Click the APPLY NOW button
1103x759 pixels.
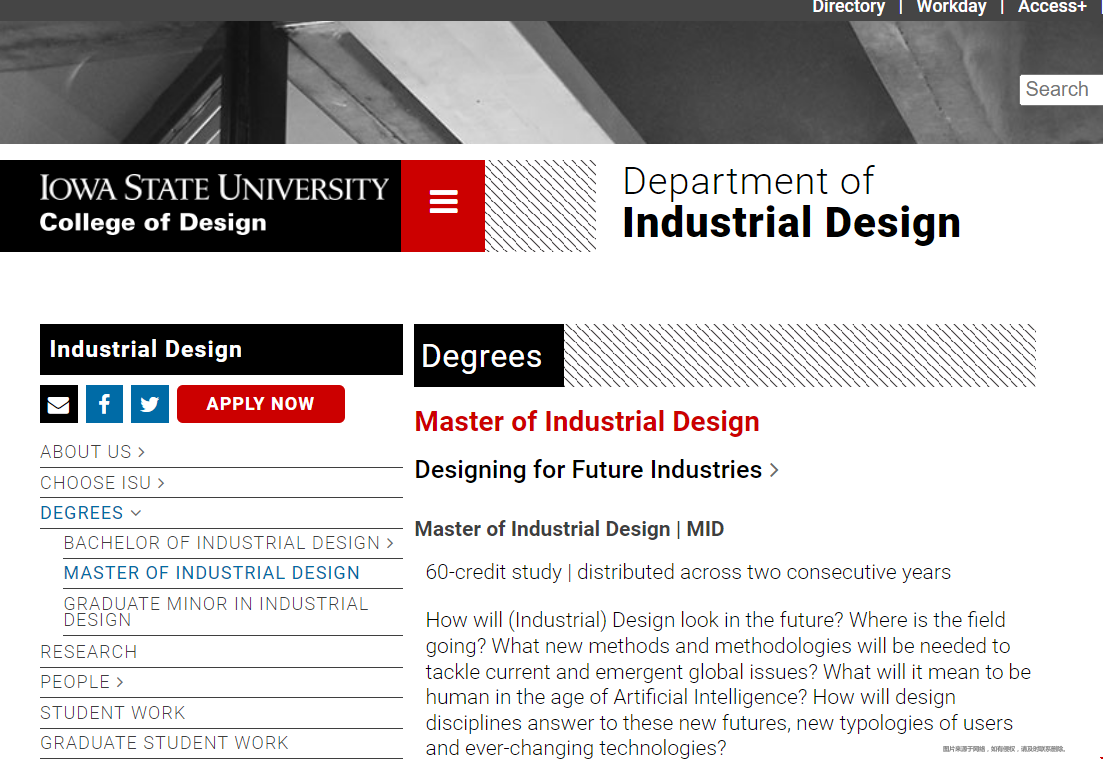[261, 404]
